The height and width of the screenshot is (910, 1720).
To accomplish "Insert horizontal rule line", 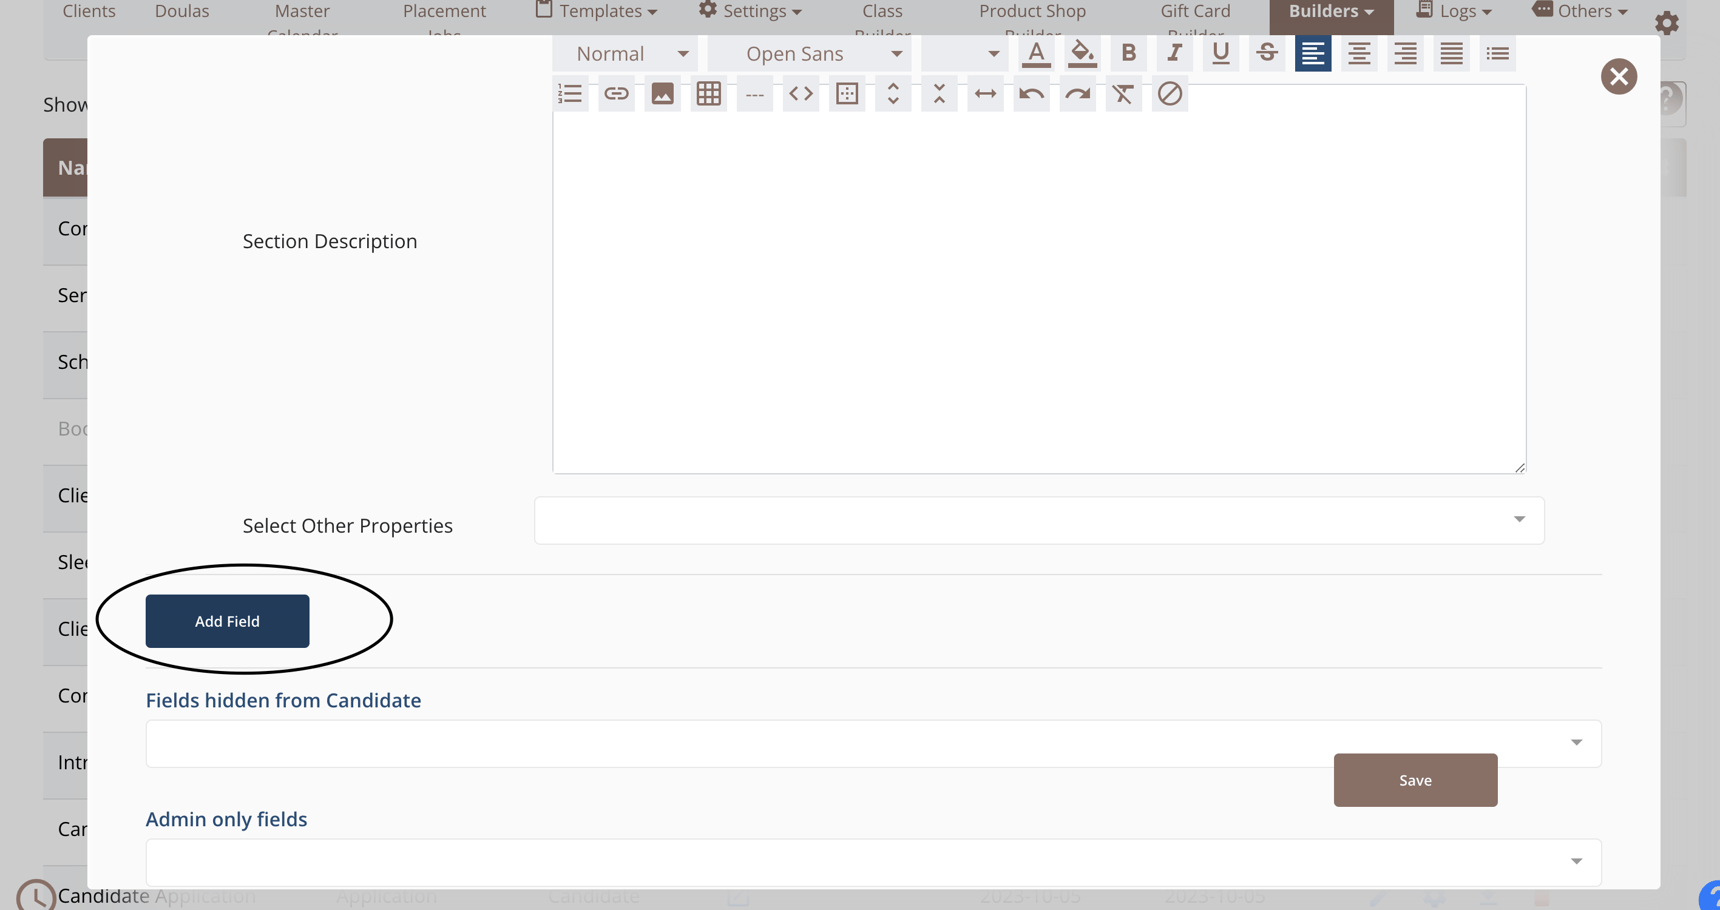I will pyautogui.click(x=754, y=94).
